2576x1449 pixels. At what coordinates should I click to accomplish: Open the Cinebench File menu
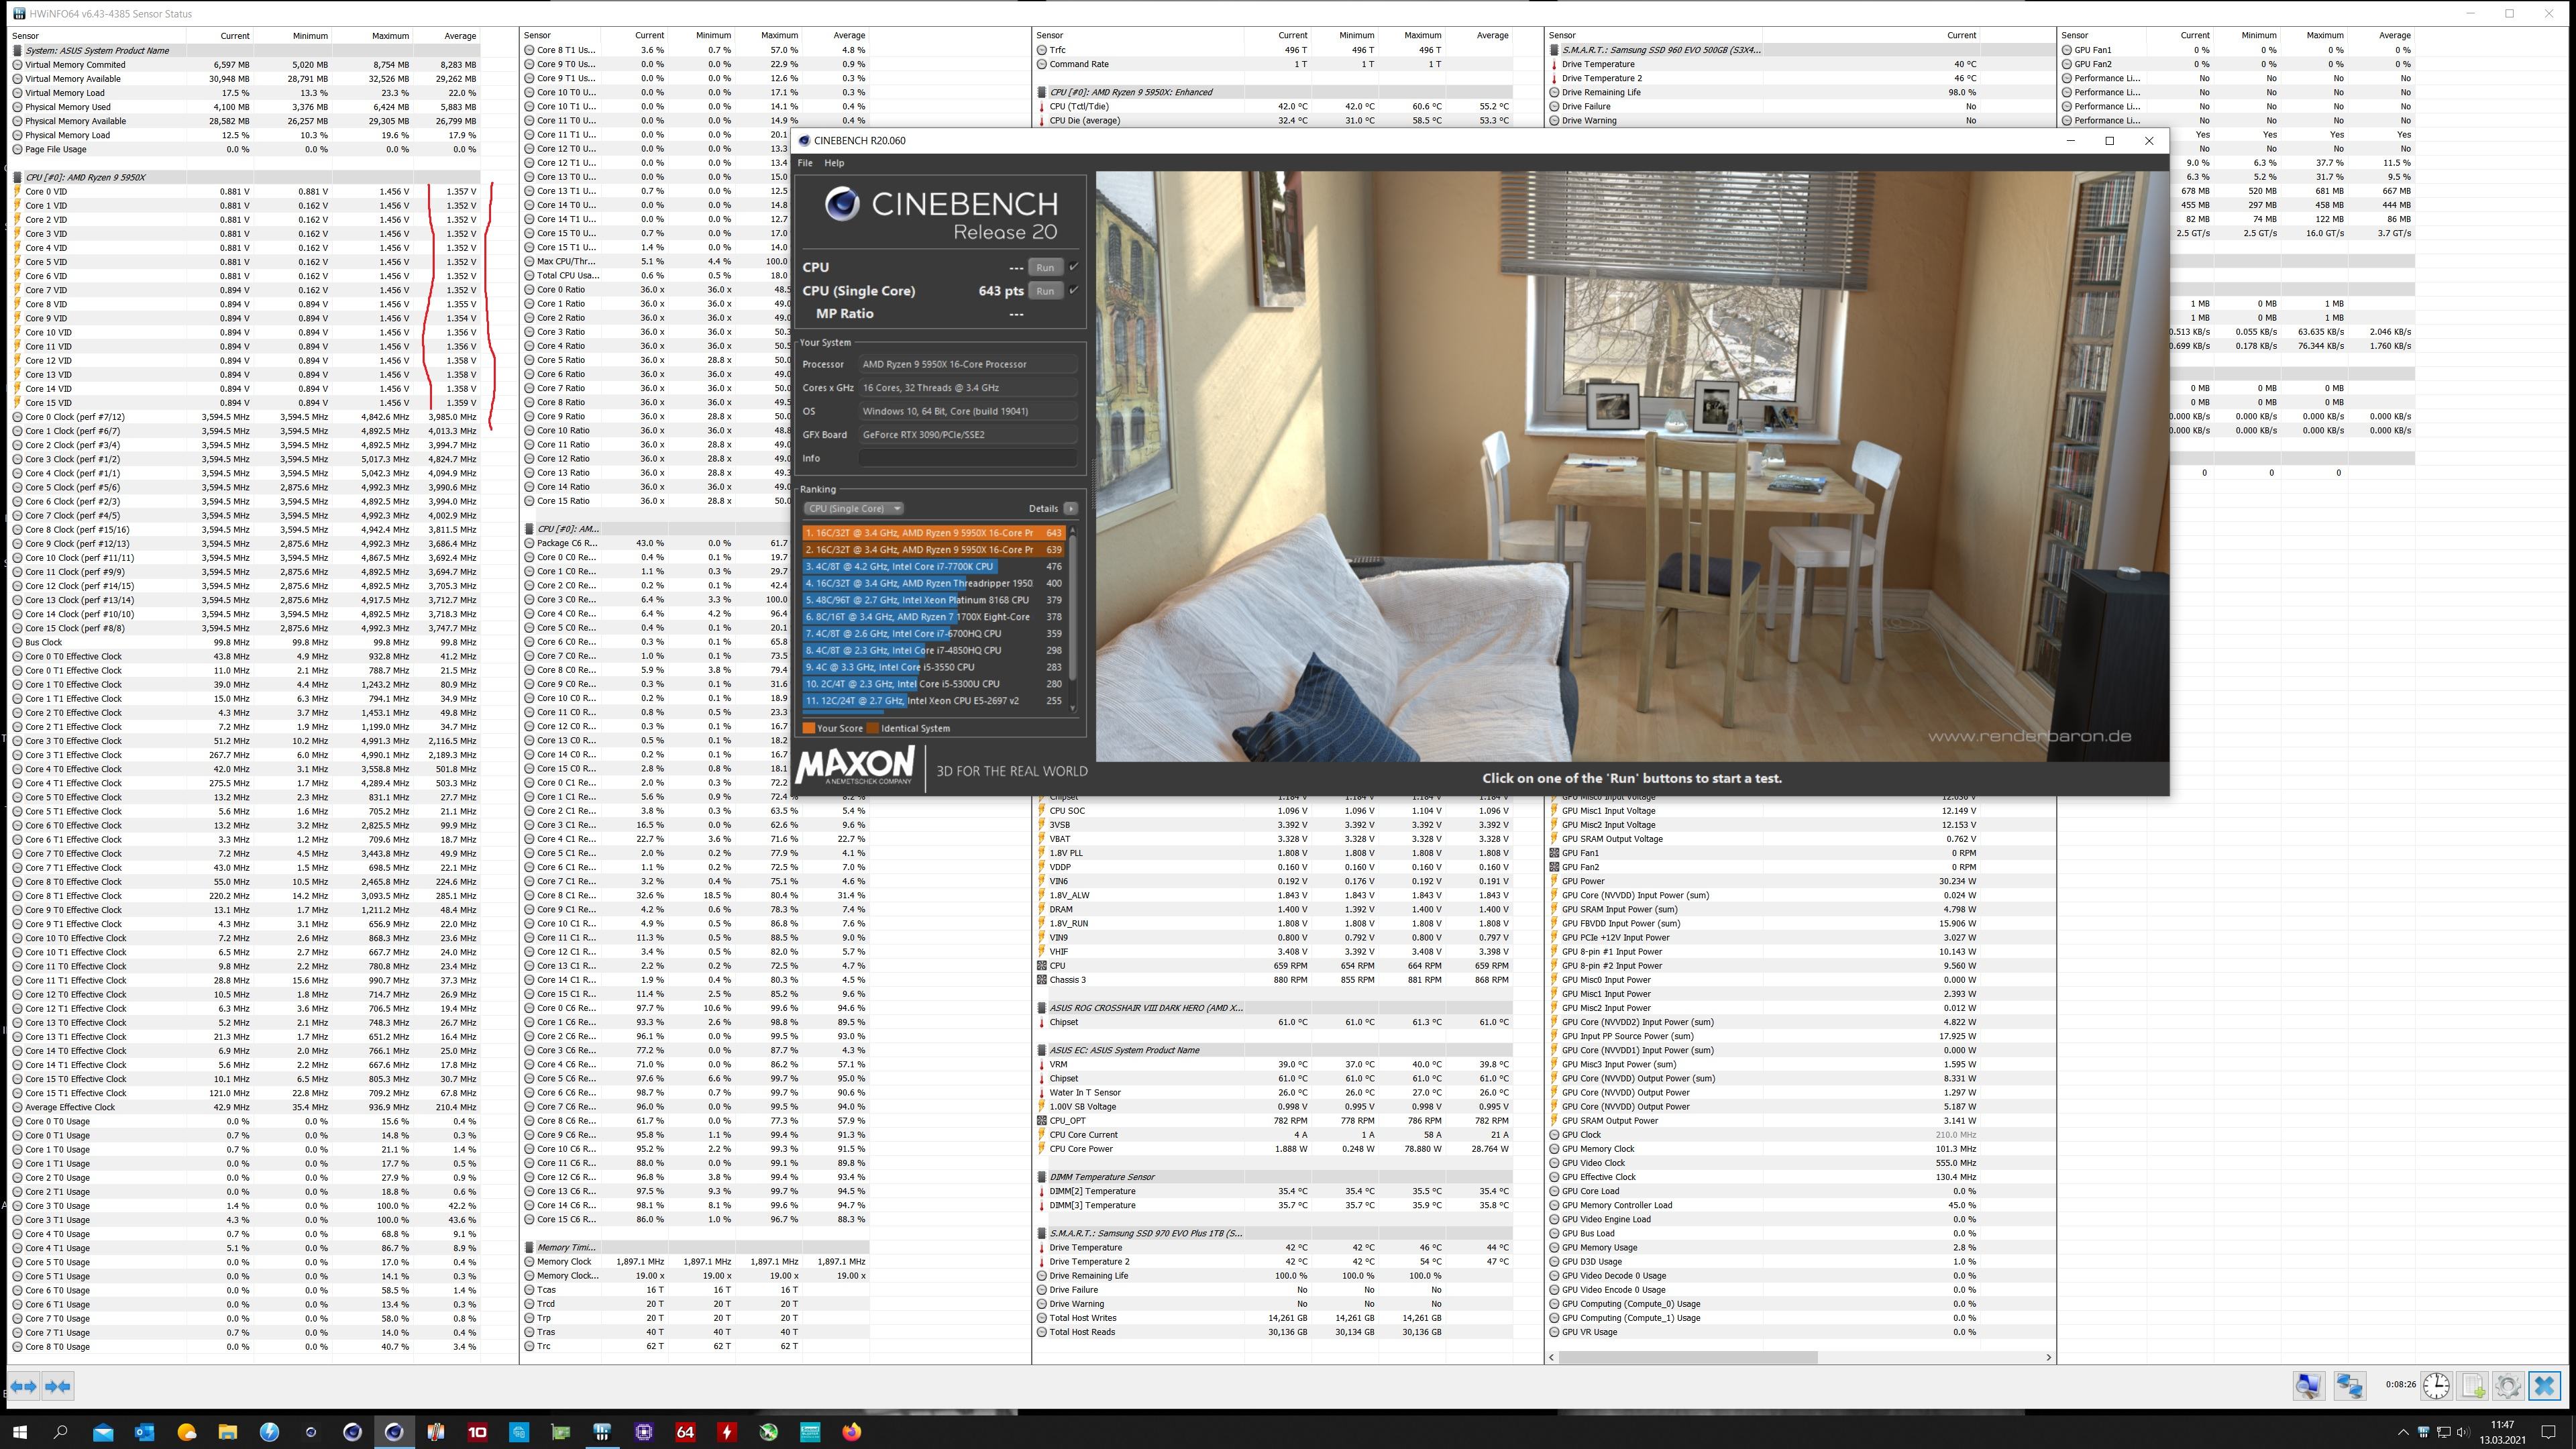(805, 163)
